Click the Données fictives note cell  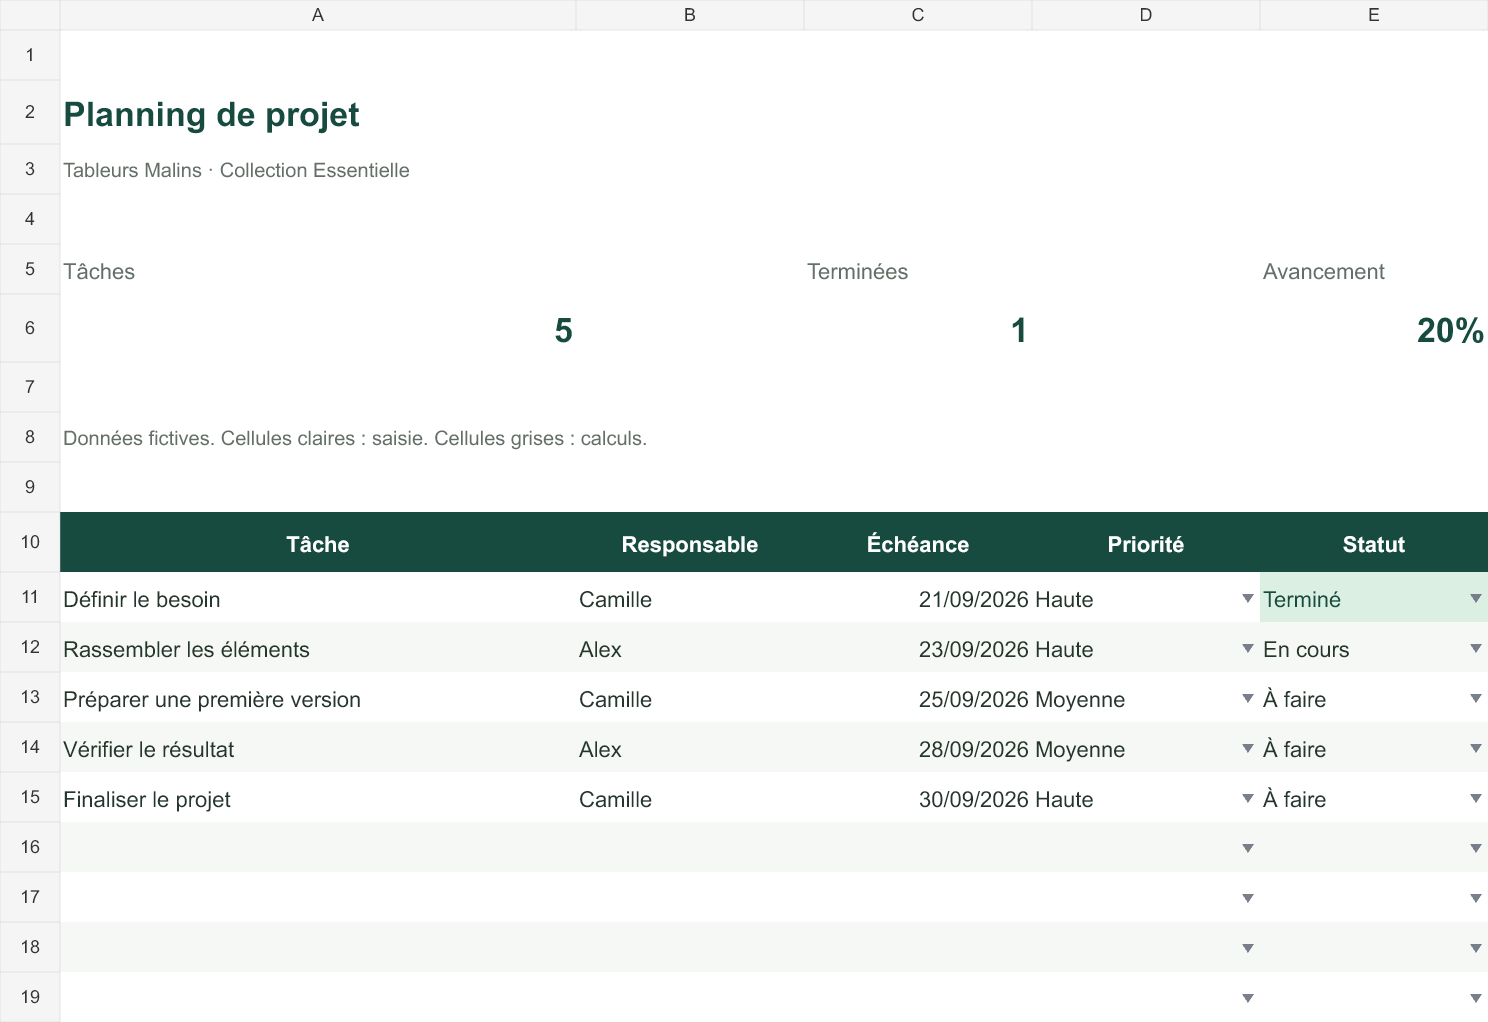click(x=355, y=438)
